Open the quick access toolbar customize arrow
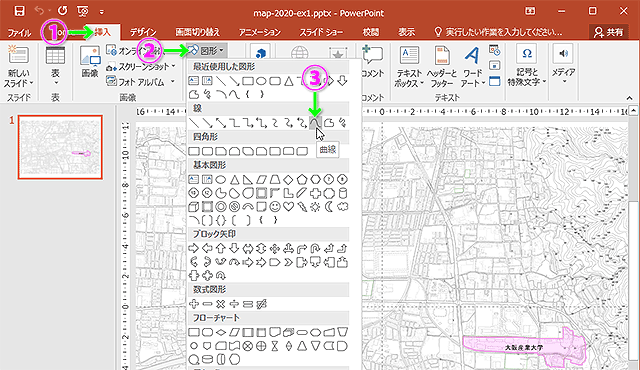Image resolution: width=640 pixels, height=370 pixels. (102, 12)
